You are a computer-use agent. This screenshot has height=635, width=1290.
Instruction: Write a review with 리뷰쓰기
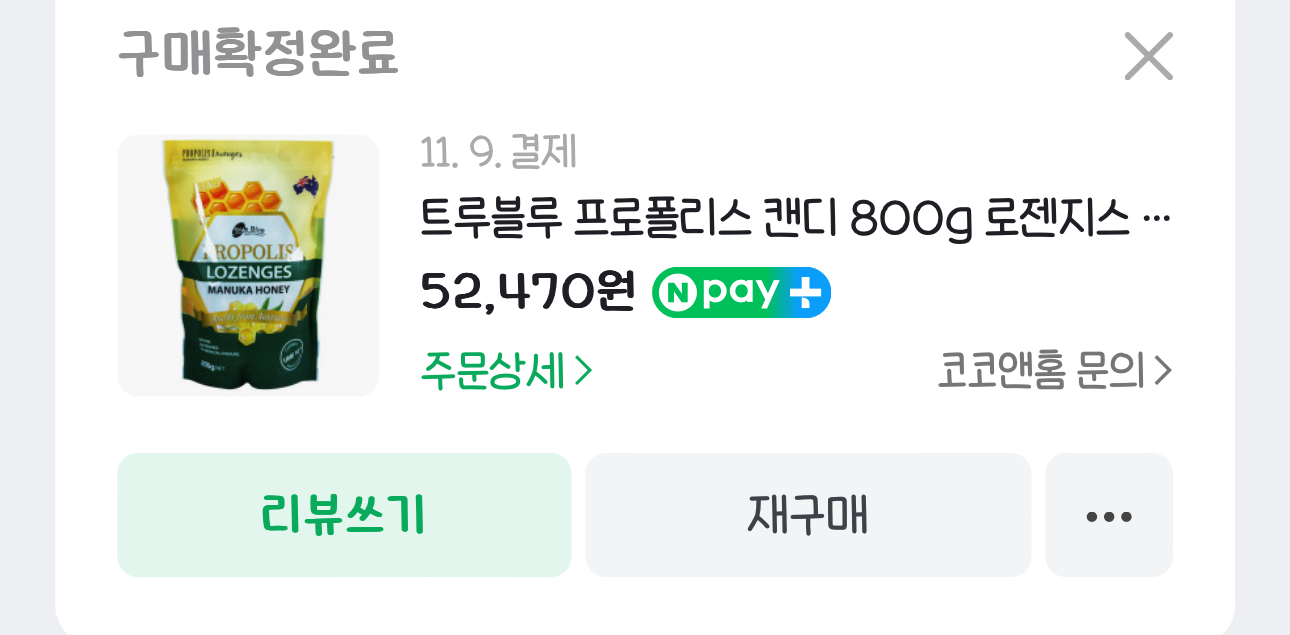(344, 516)
